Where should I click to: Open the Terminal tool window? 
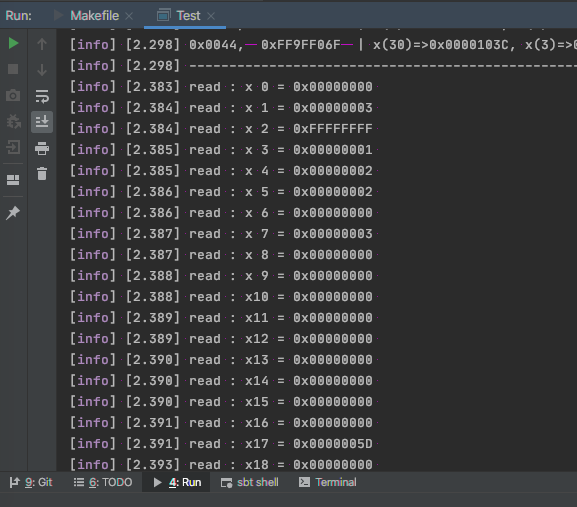click(x=328, y=482)
